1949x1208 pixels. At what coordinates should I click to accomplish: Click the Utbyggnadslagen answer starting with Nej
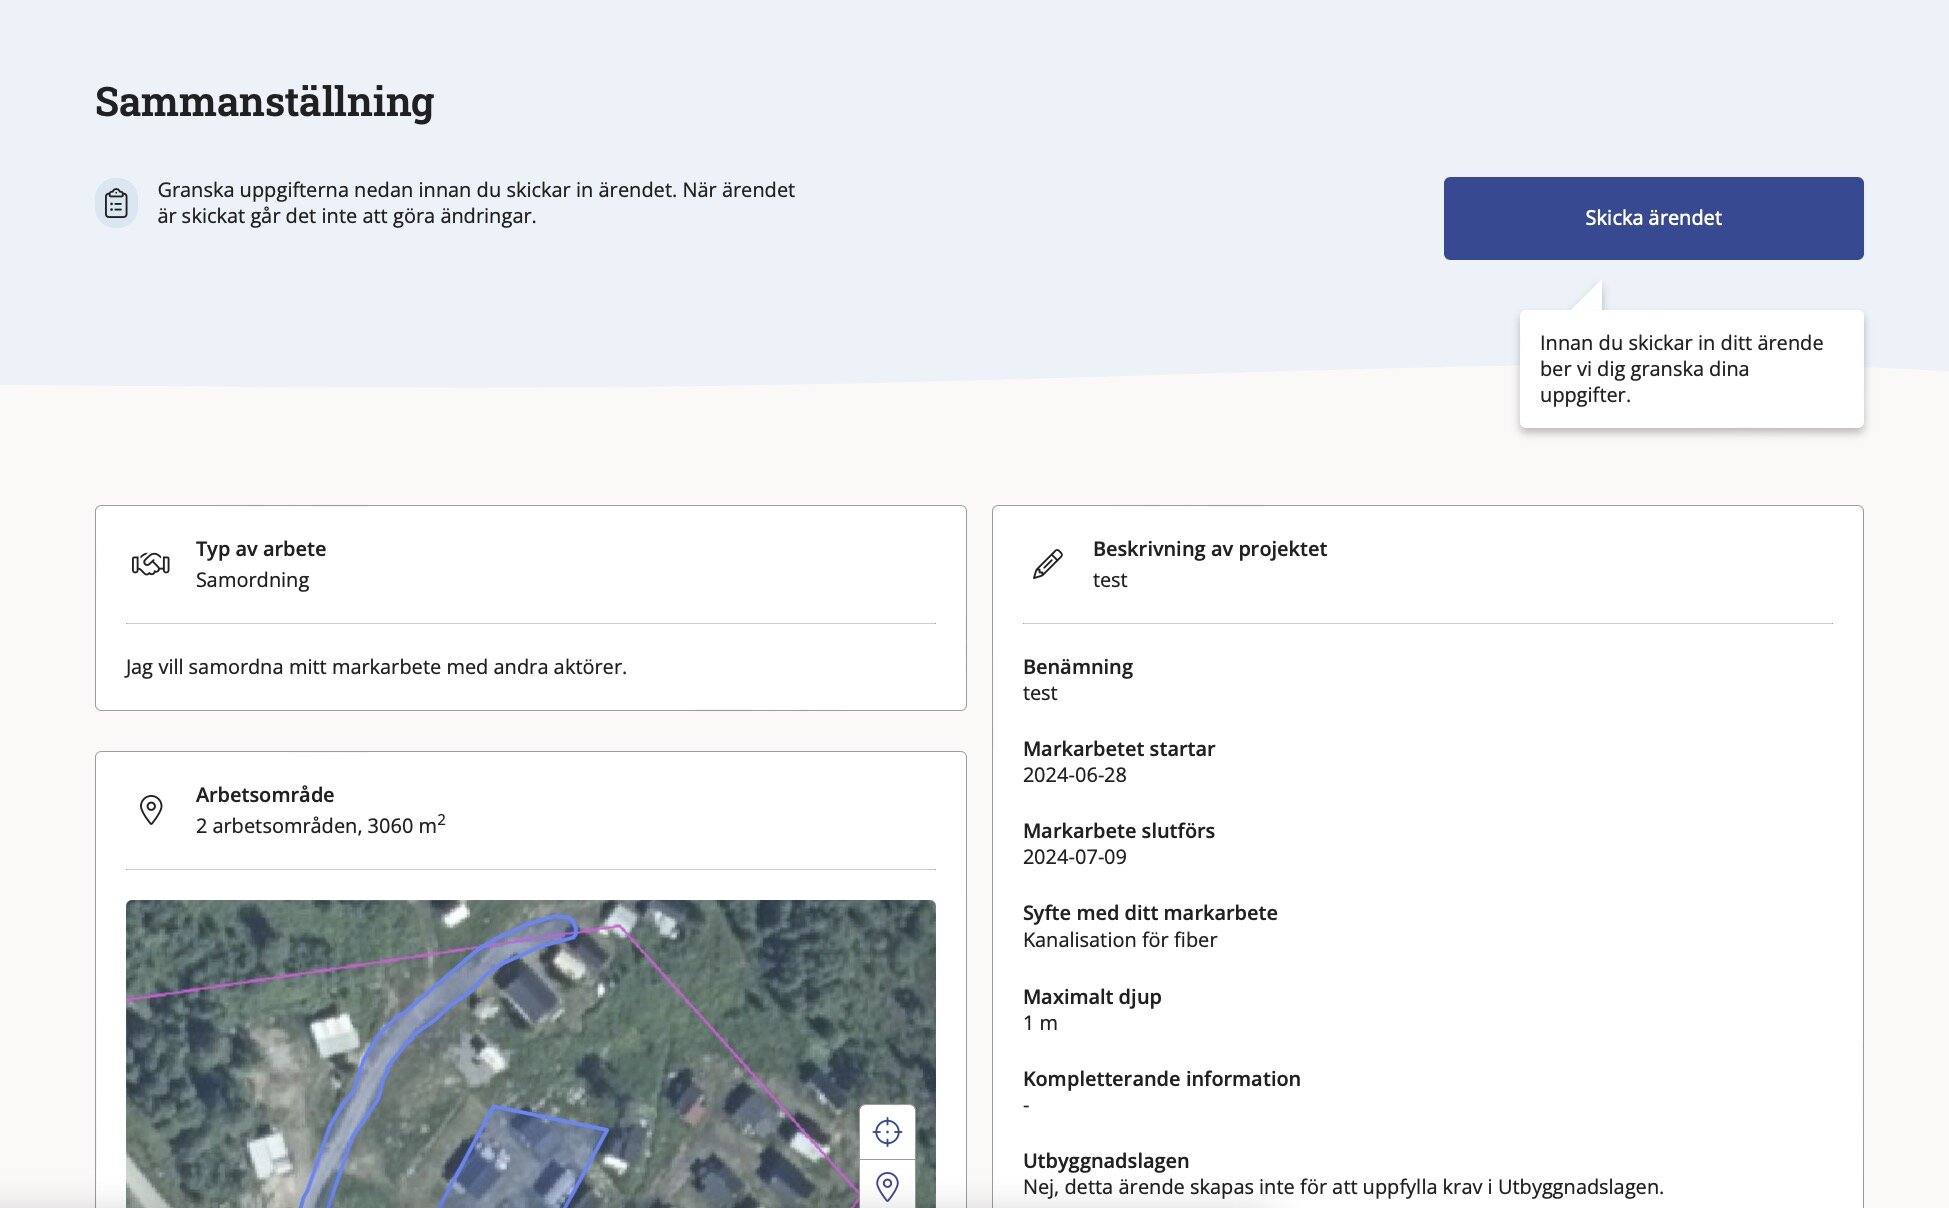[1343, 1187]
